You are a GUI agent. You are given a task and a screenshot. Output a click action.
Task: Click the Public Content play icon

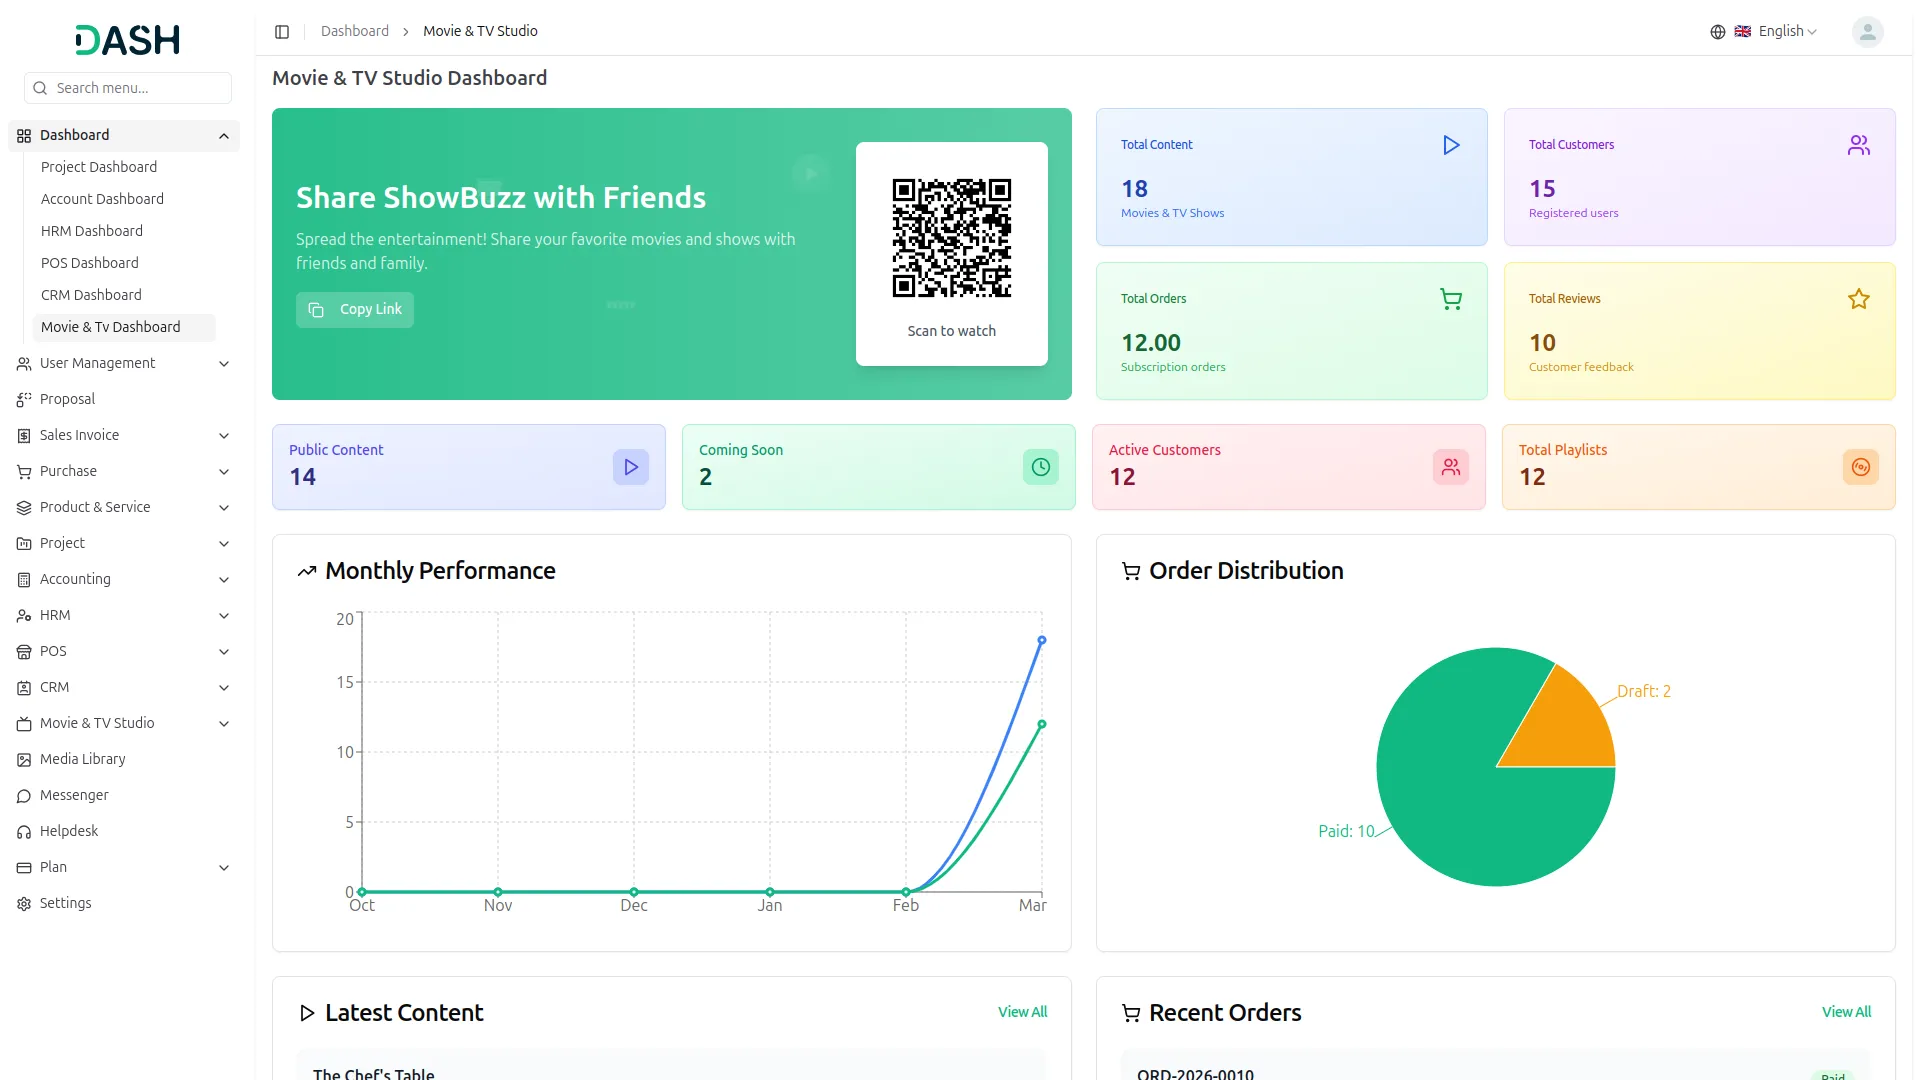[x=630, y=467]
